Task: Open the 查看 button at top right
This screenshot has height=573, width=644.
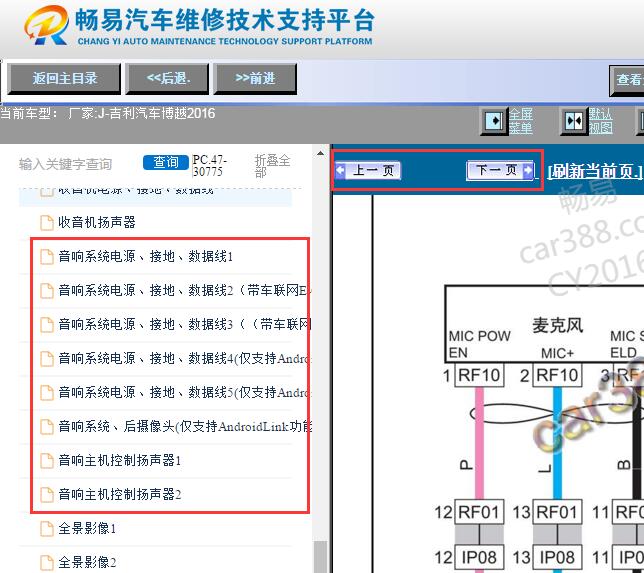Action: (x=627, y=80)
